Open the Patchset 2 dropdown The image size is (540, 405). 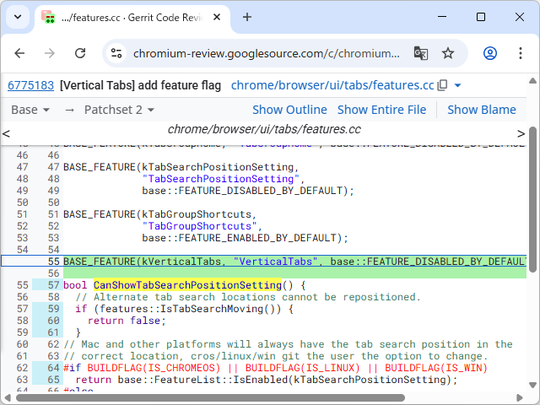point(119,110)
